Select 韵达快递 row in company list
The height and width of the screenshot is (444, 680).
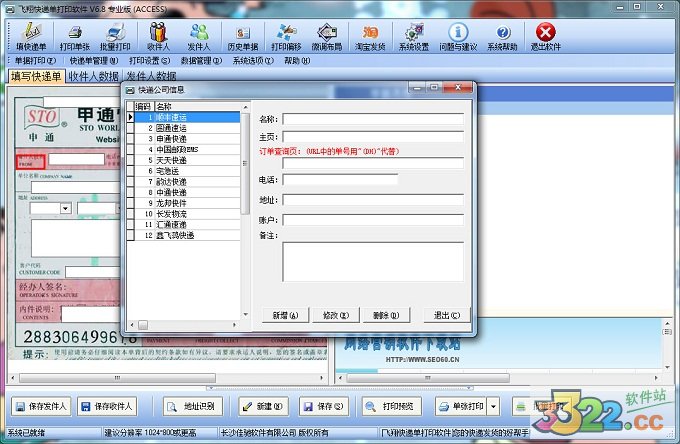pyautogui.click(x=187, y=182)
